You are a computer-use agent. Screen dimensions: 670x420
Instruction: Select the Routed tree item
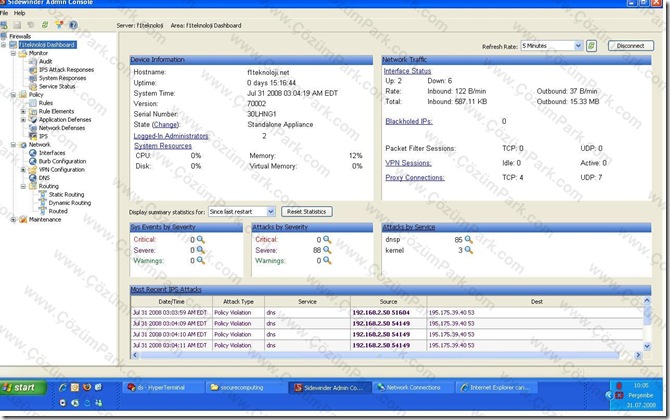tap(58, 211)
